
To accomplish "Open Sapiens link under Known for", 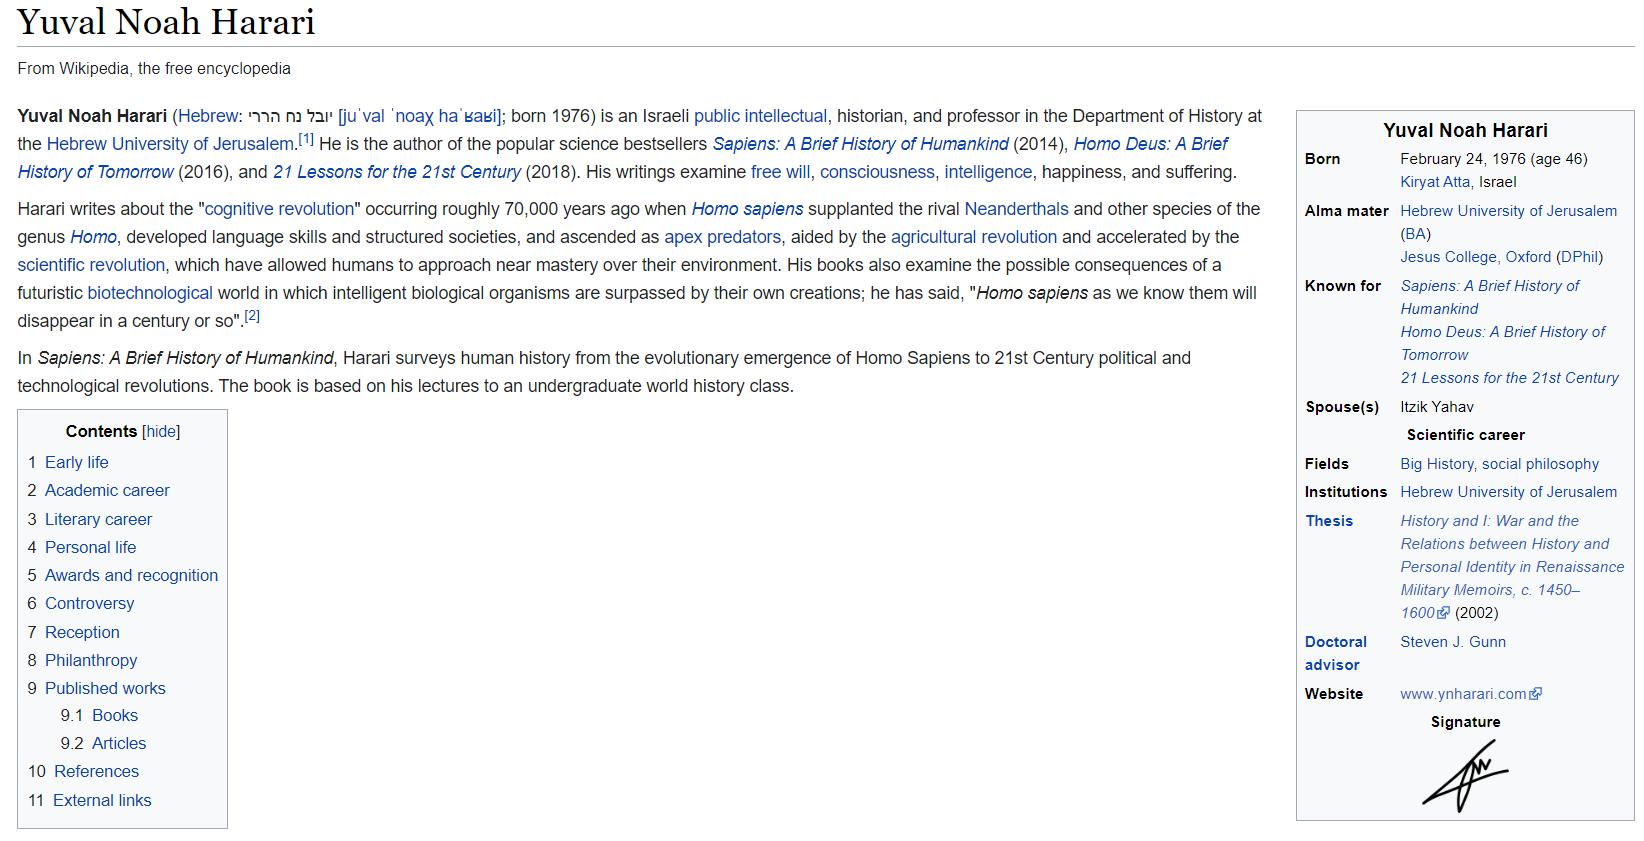I will click(1489, 297).
